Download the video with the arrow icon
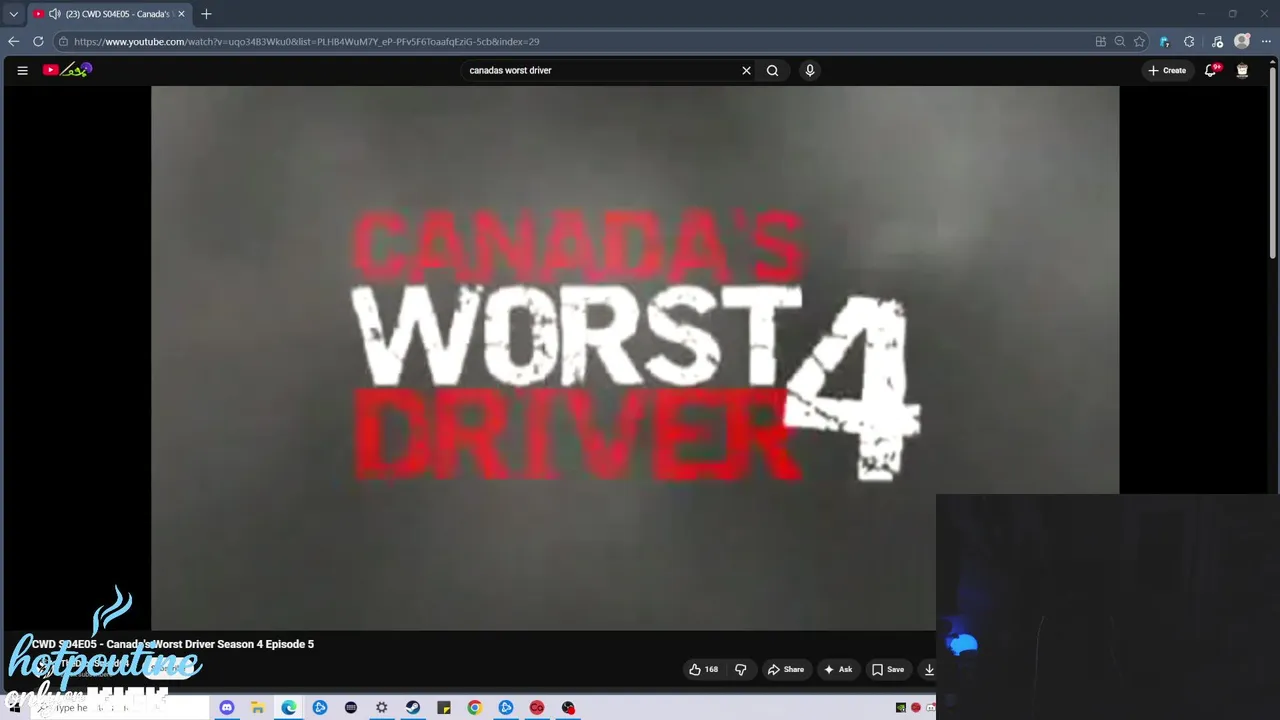The image size is (1280, 720). (929, 670)
